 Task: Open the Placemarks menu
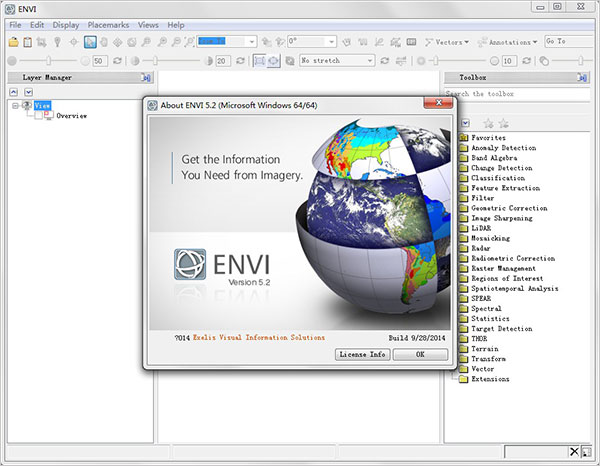(108, 25)
